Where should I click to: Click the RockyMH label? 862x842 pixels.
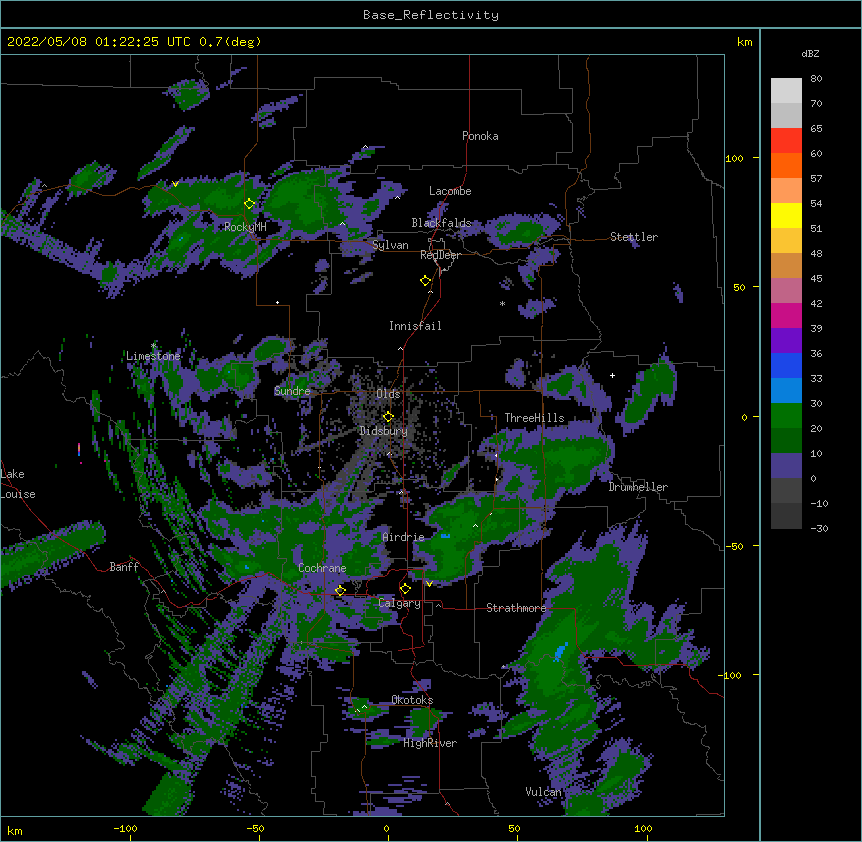coord(245,227)
